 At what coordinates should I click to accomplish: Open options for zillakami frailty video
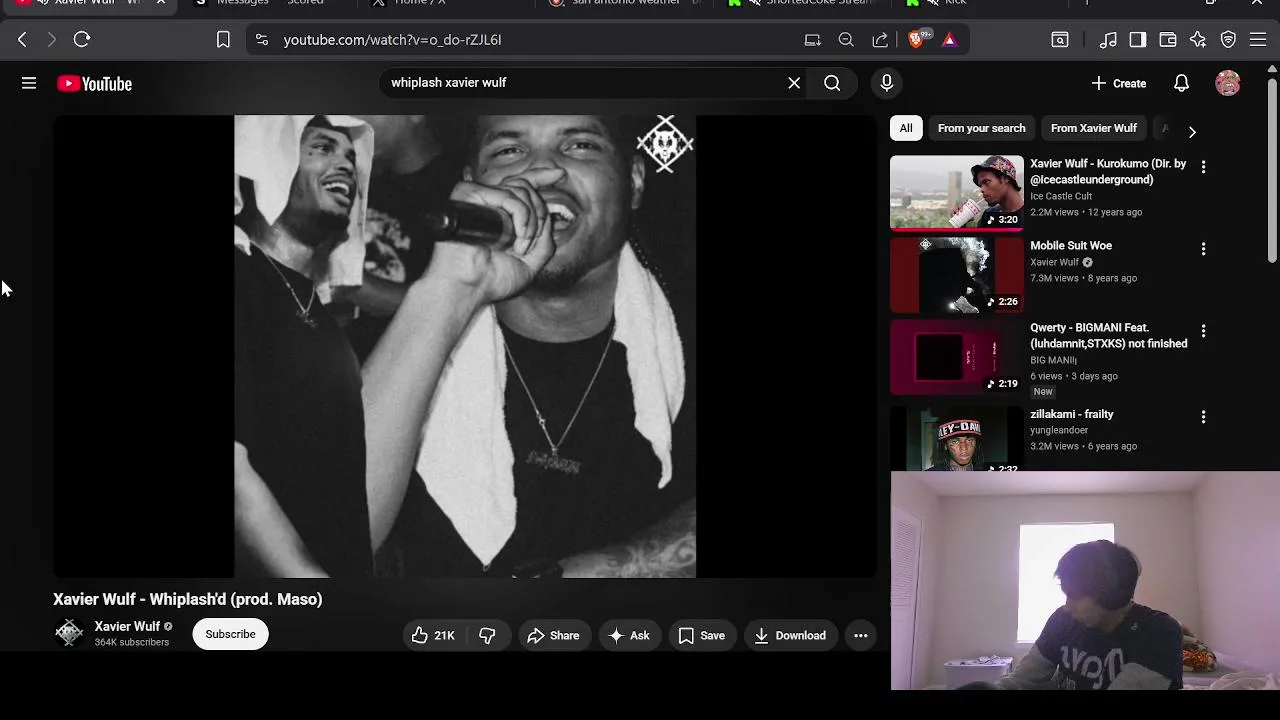coord(1203,416)
